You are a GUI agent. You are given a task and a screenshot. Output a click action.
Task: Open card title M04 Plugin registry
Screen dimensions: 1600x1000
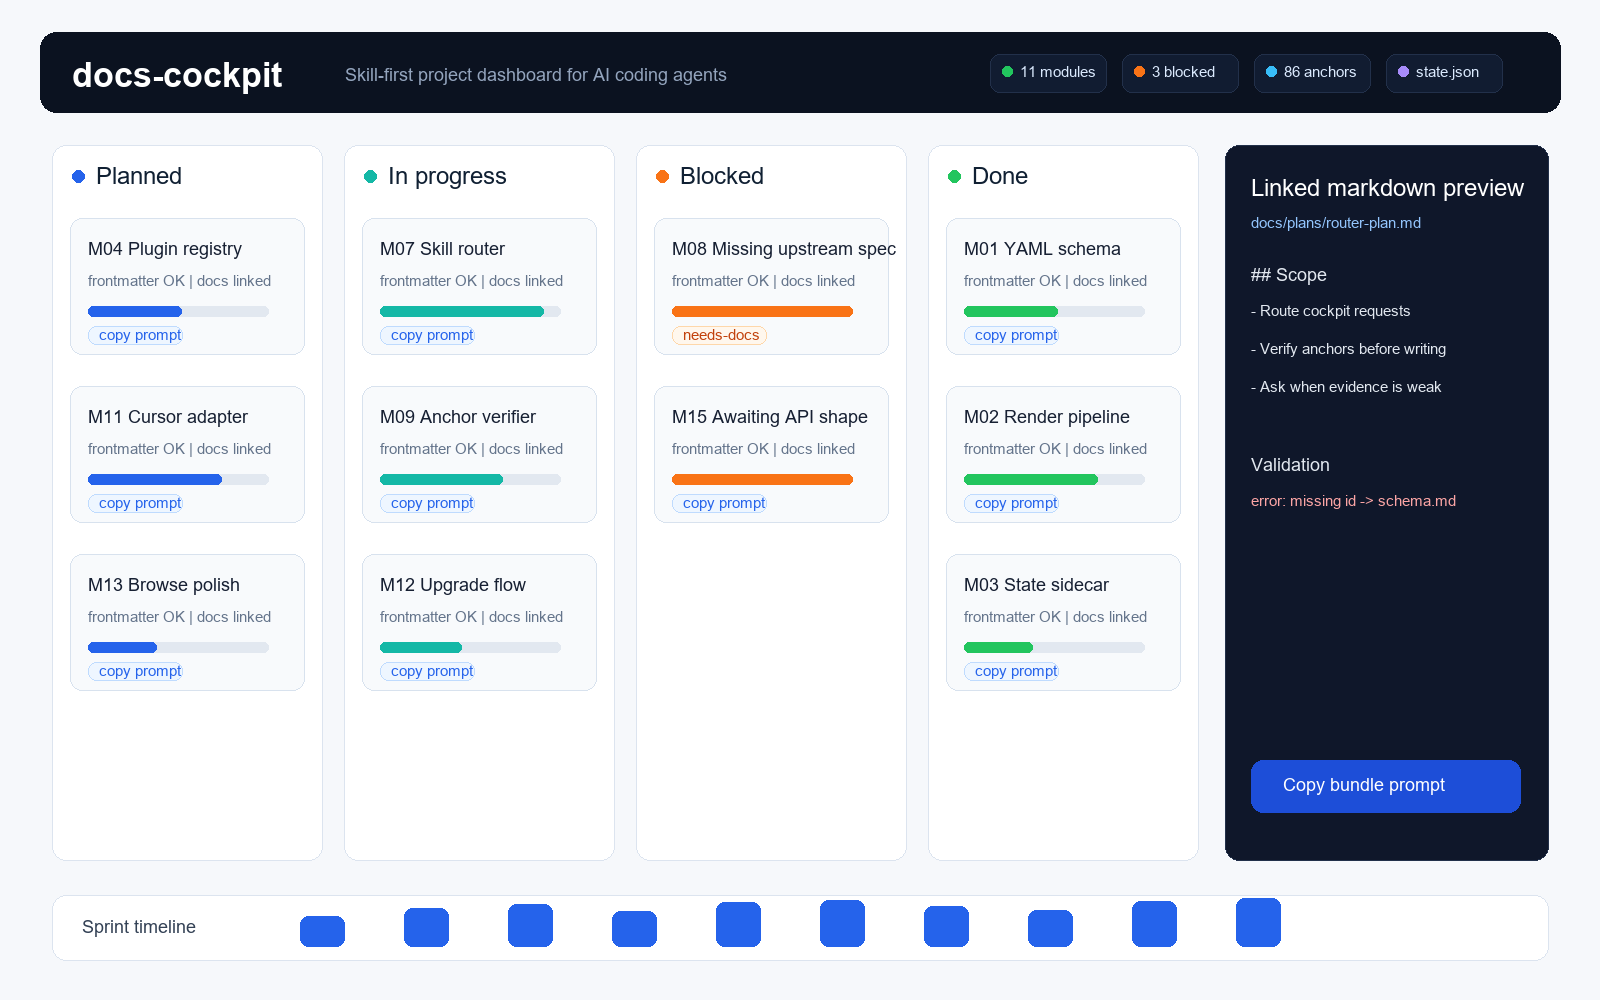(165, 249)
